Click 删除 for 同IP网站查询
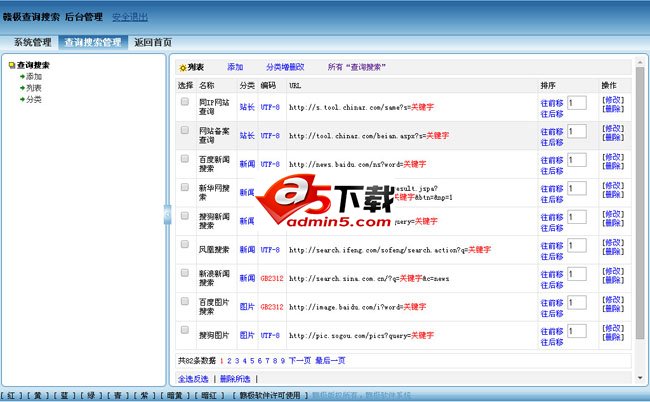Viewport: 650px width, 402px height. click(613, 109)
